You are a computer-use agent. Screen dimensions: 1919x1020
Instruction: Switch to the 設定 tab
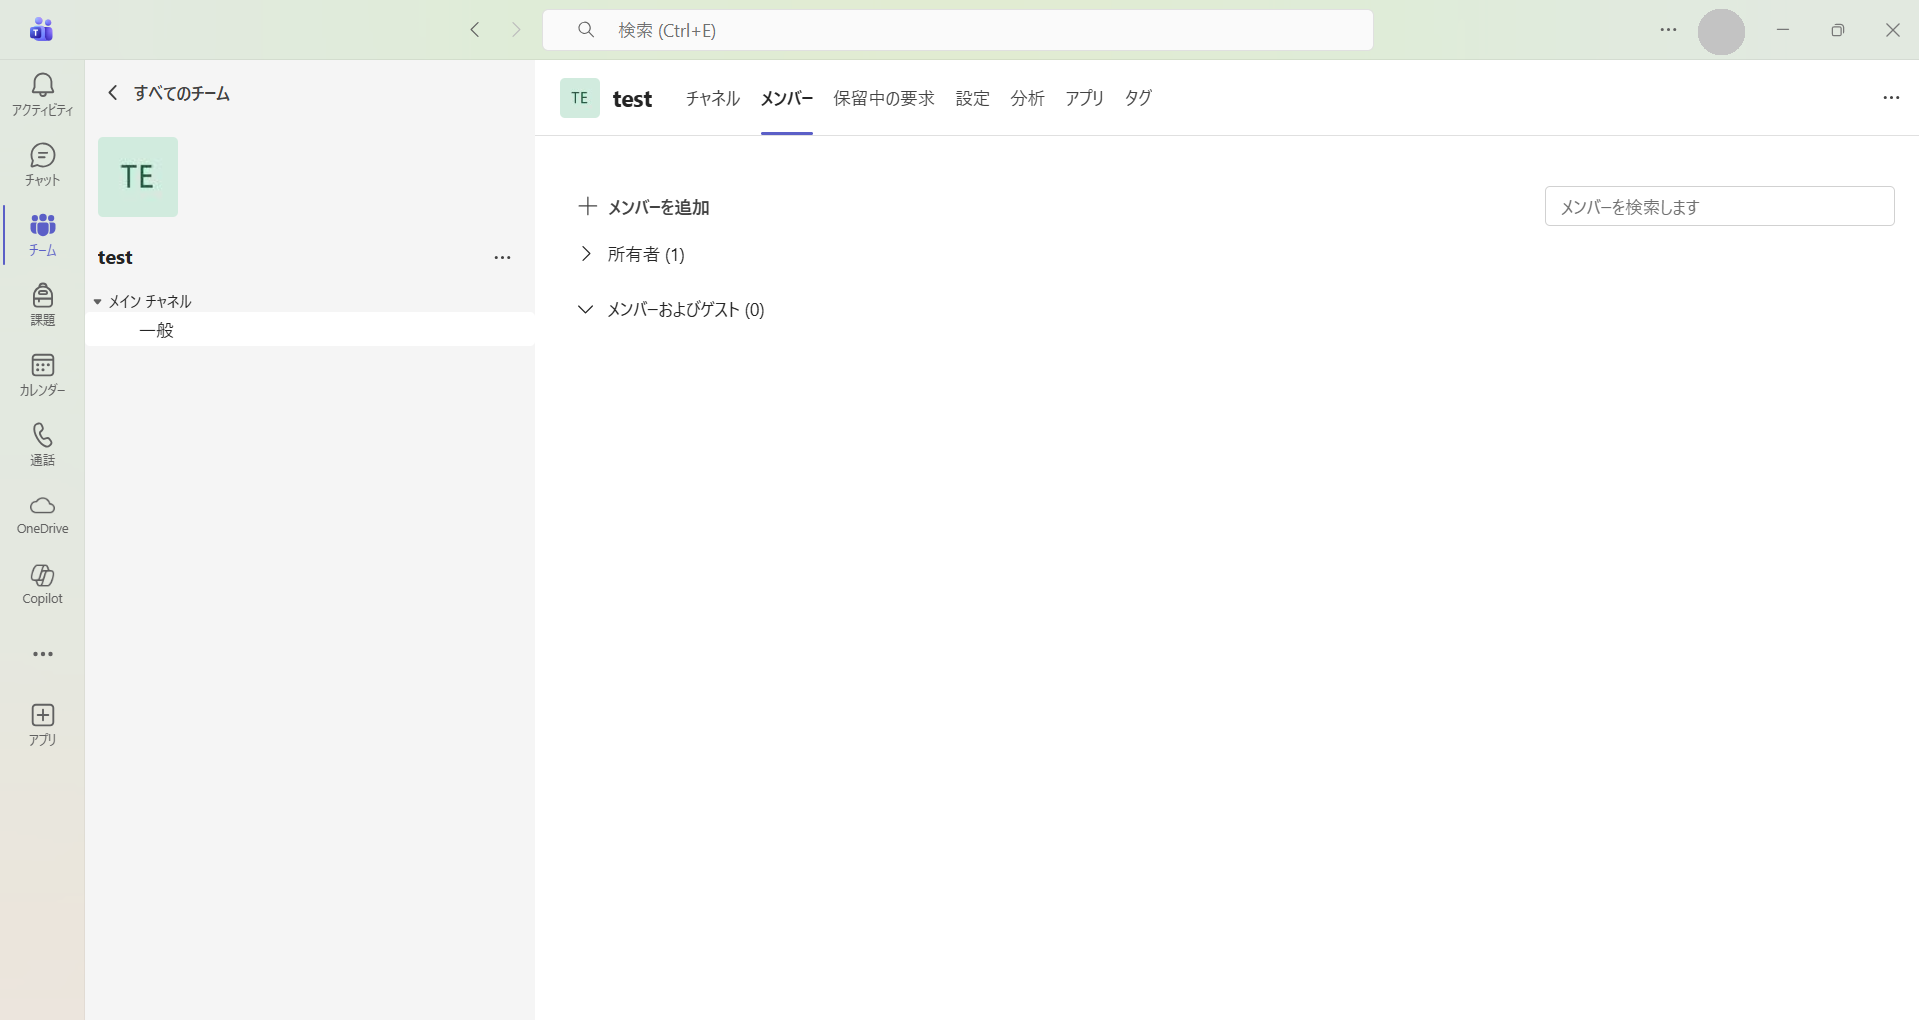click(x=972, y=98)
